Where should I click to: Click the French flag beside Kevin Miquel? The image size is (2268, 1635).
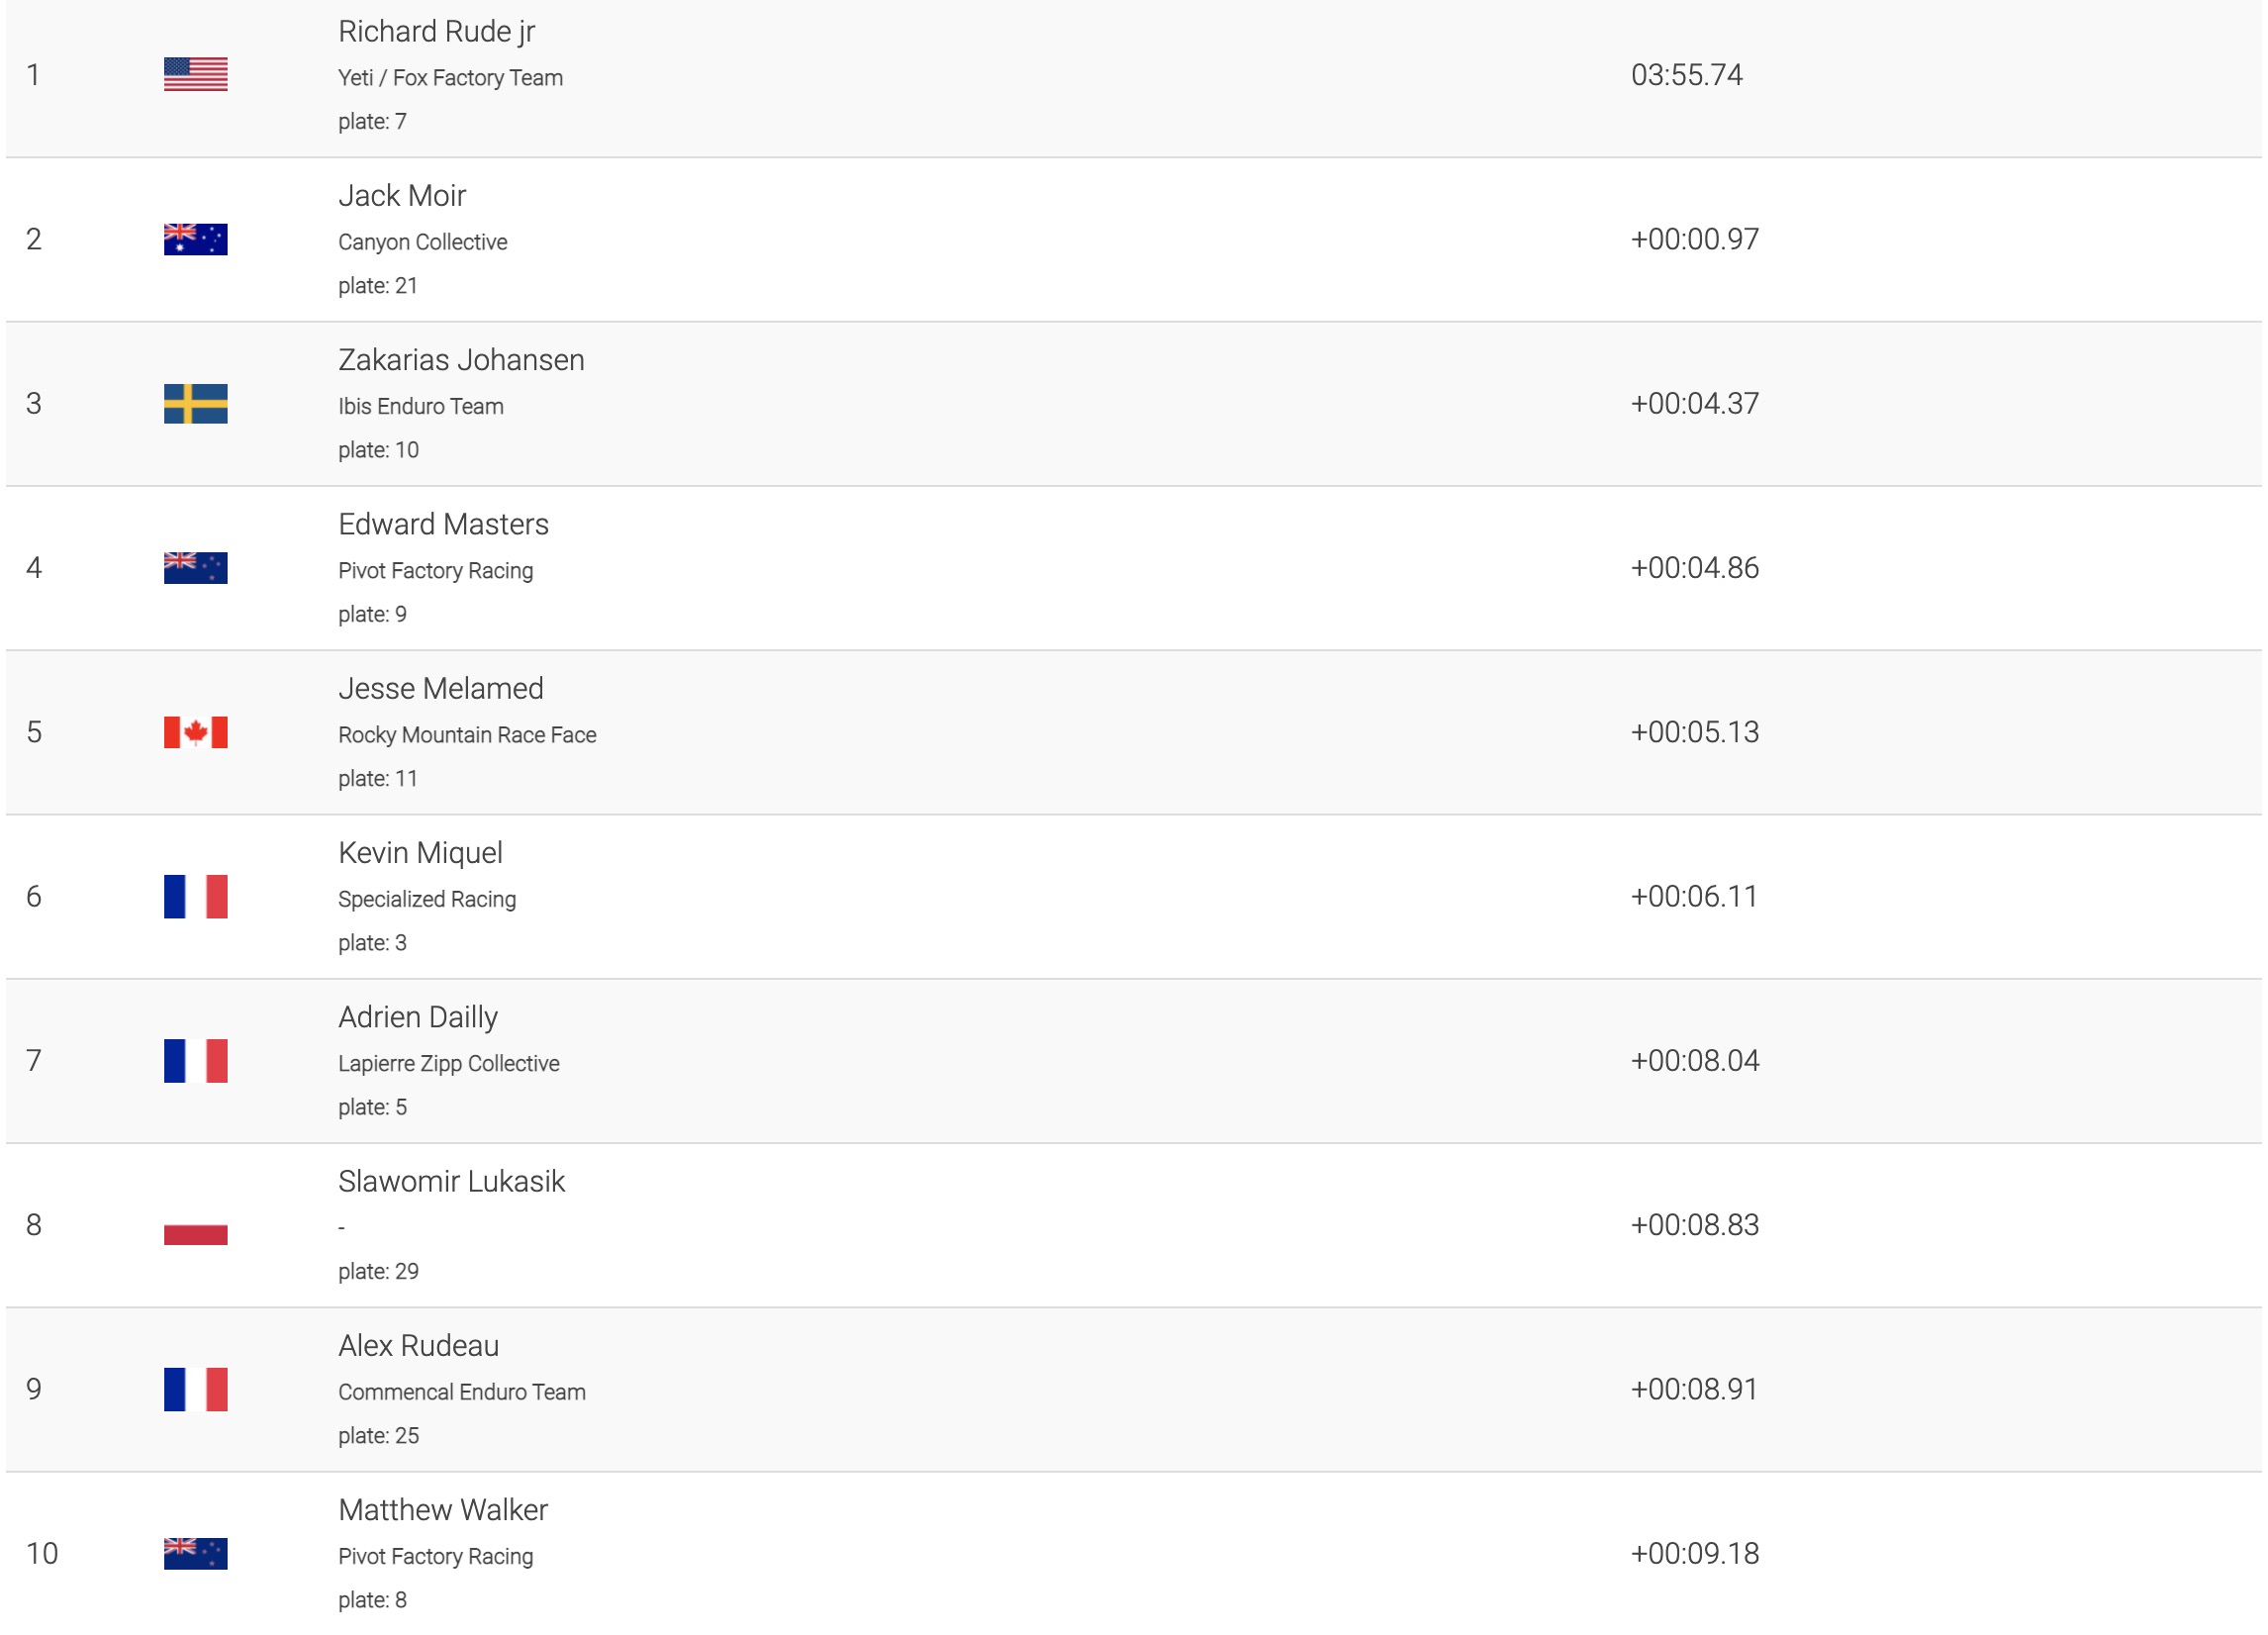195,896
